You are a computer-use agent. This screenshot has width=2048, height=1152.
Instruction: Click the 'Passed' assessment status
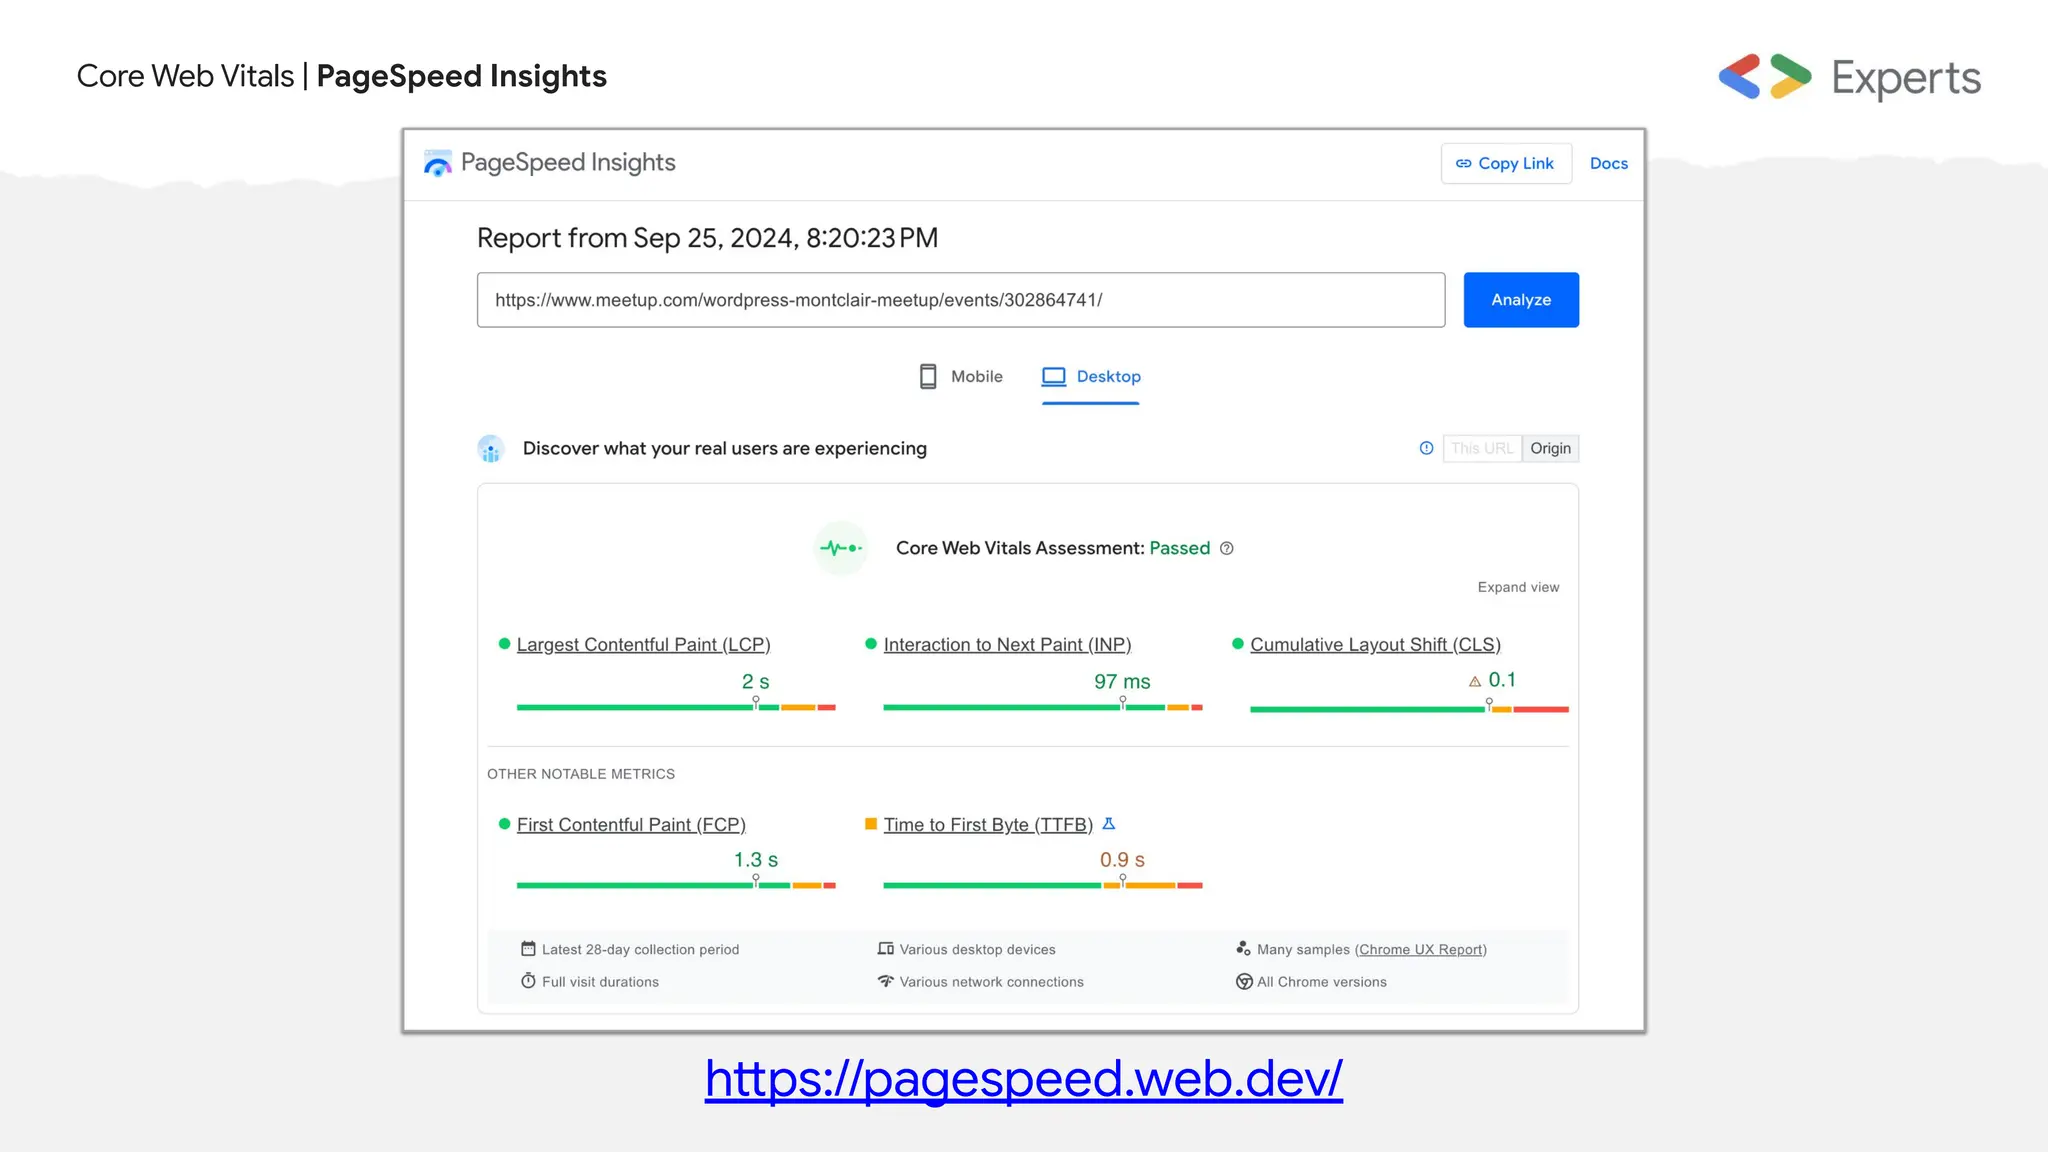click(x=1180, y=548)
